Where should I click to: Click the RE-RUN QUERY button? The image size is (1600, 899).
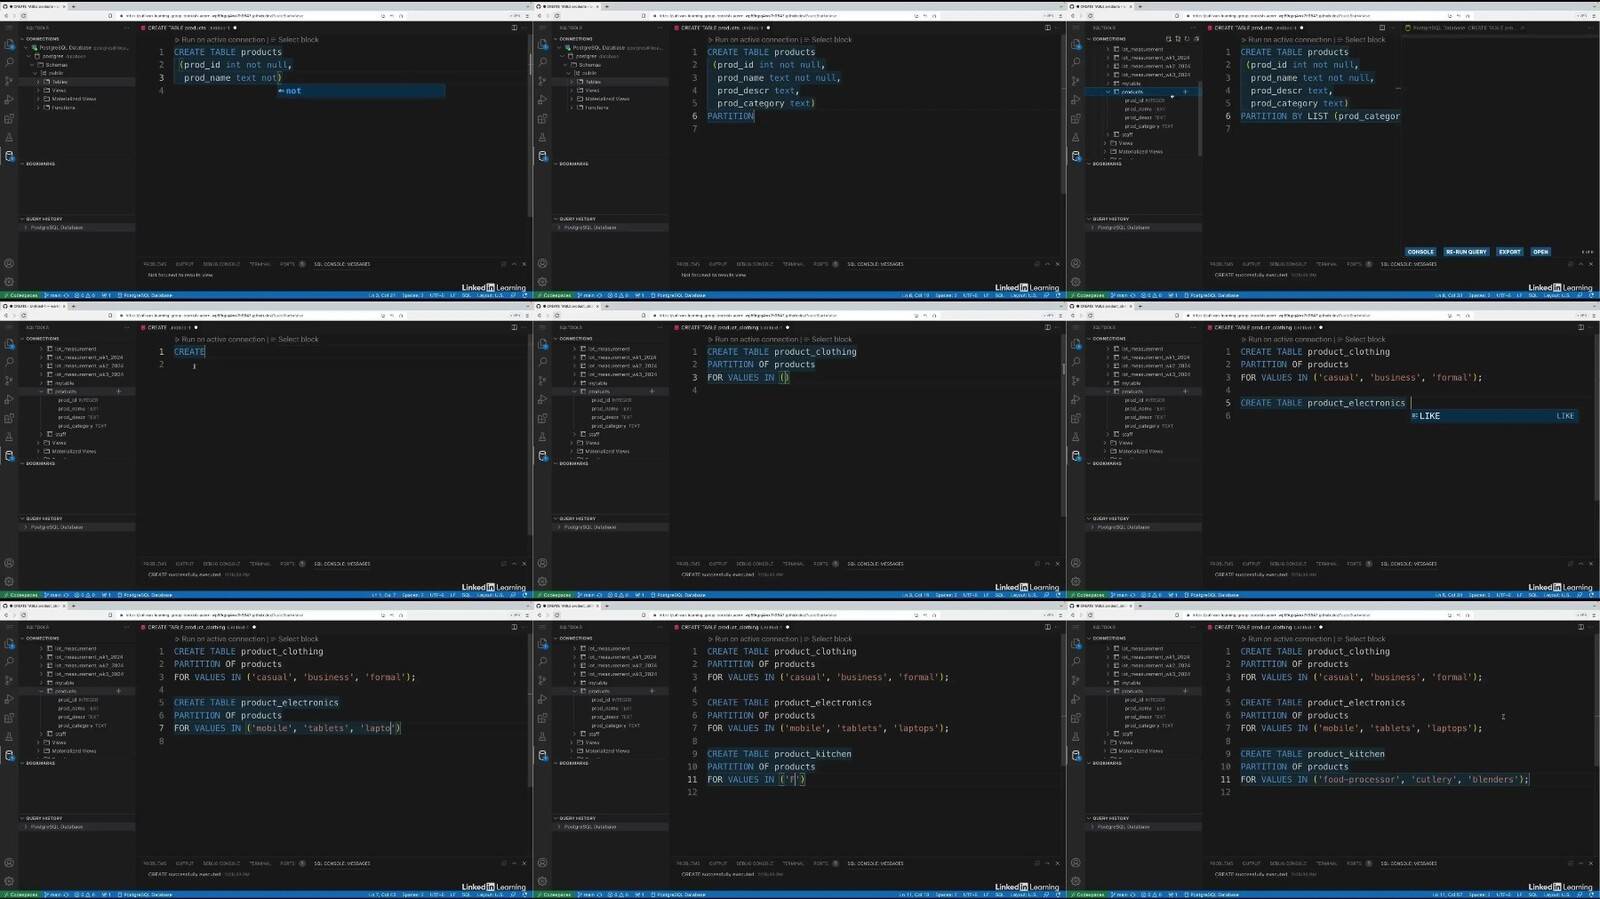[1466, 252]
